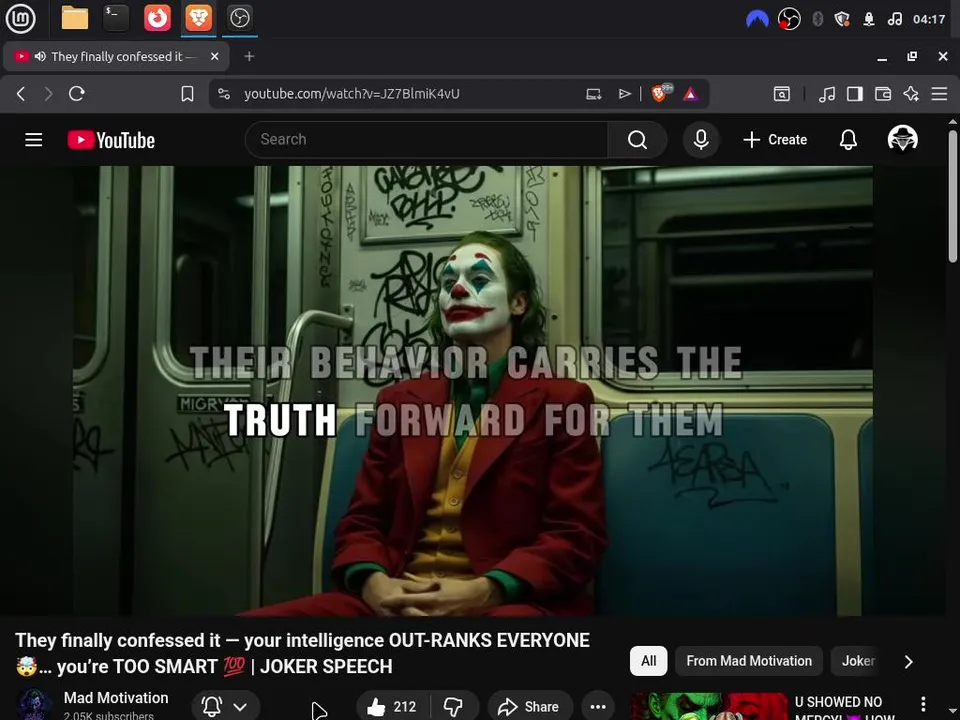Go back to the previous page
This screenshot has height=720, width=960.
(21, 94)
